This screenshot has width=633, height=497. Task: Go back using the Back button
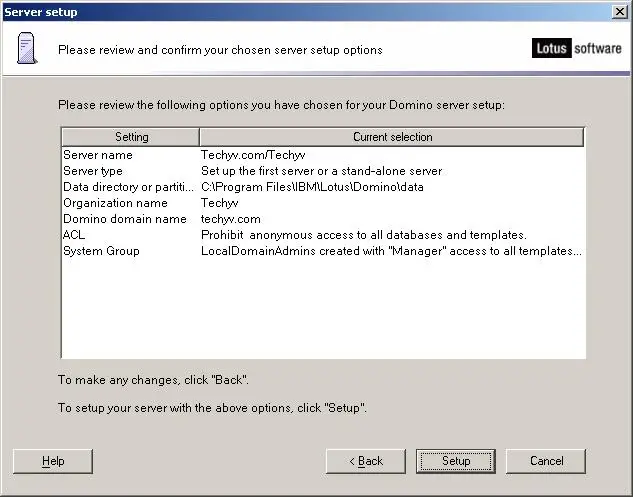pos(366,461)
